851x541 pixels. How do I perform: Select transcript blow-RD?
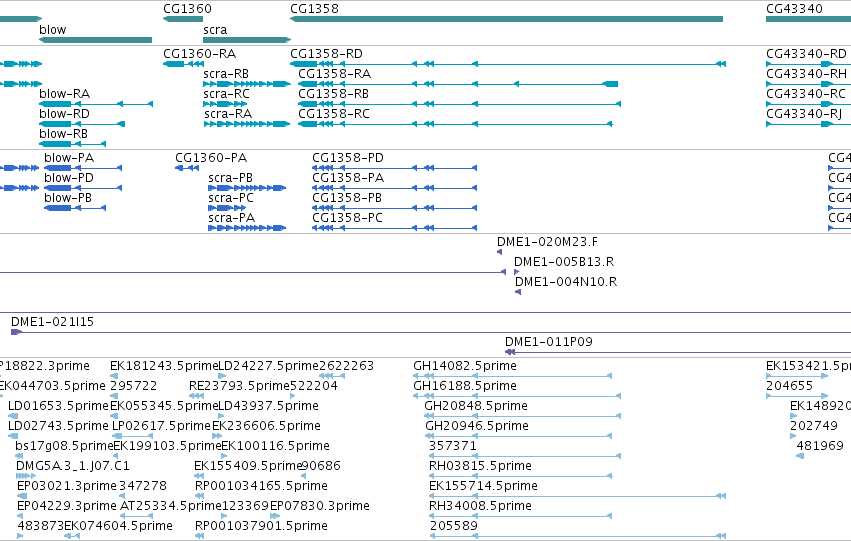coord(82,124)
